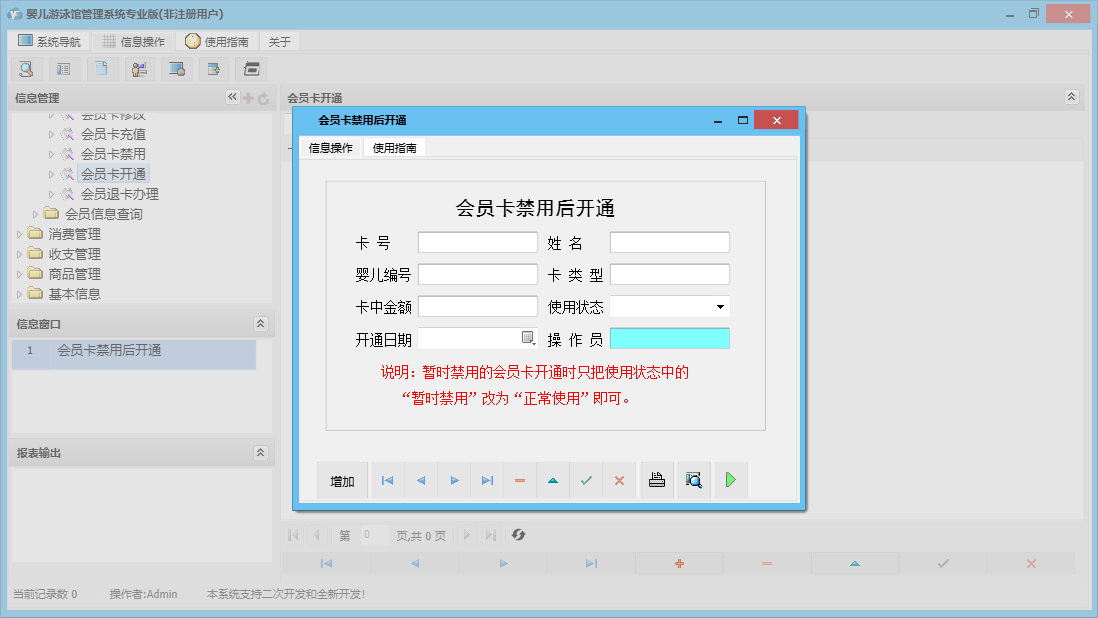Open print preview in the dialog toolbar
Image resolution: width=1098 pixels, height=618 pixels.
(x=693, y=480)
